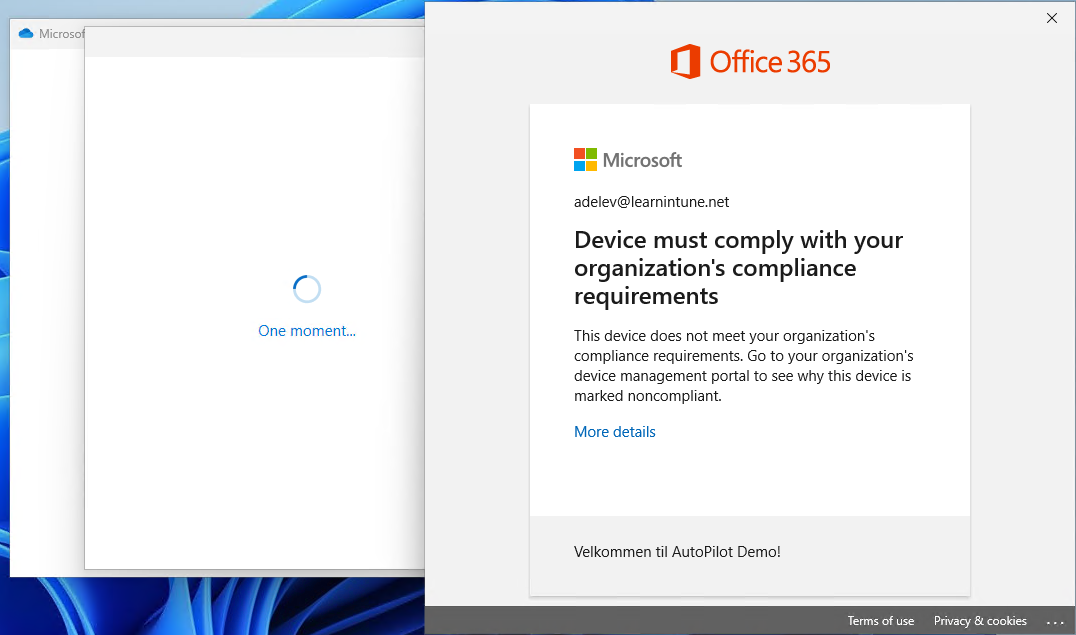Click the noncompliant device description paragraph
Screen dimensions: 1076x635
[x=744, y=366]
